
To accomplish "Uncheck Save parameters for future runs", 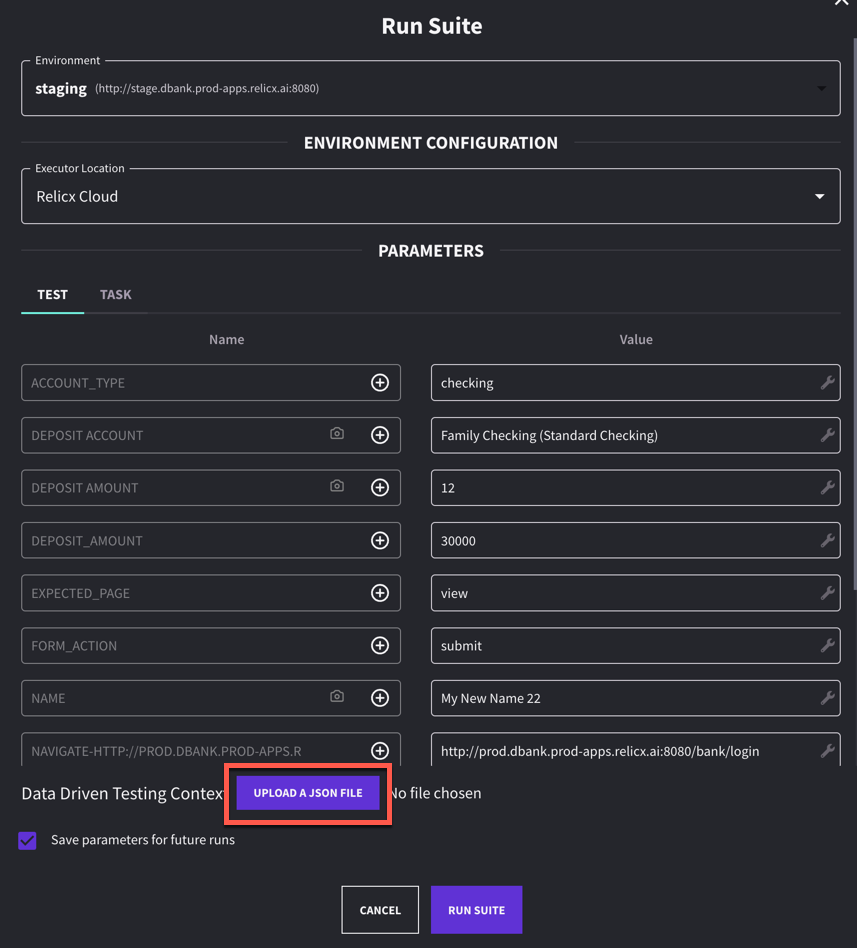I will click(27, 840).
